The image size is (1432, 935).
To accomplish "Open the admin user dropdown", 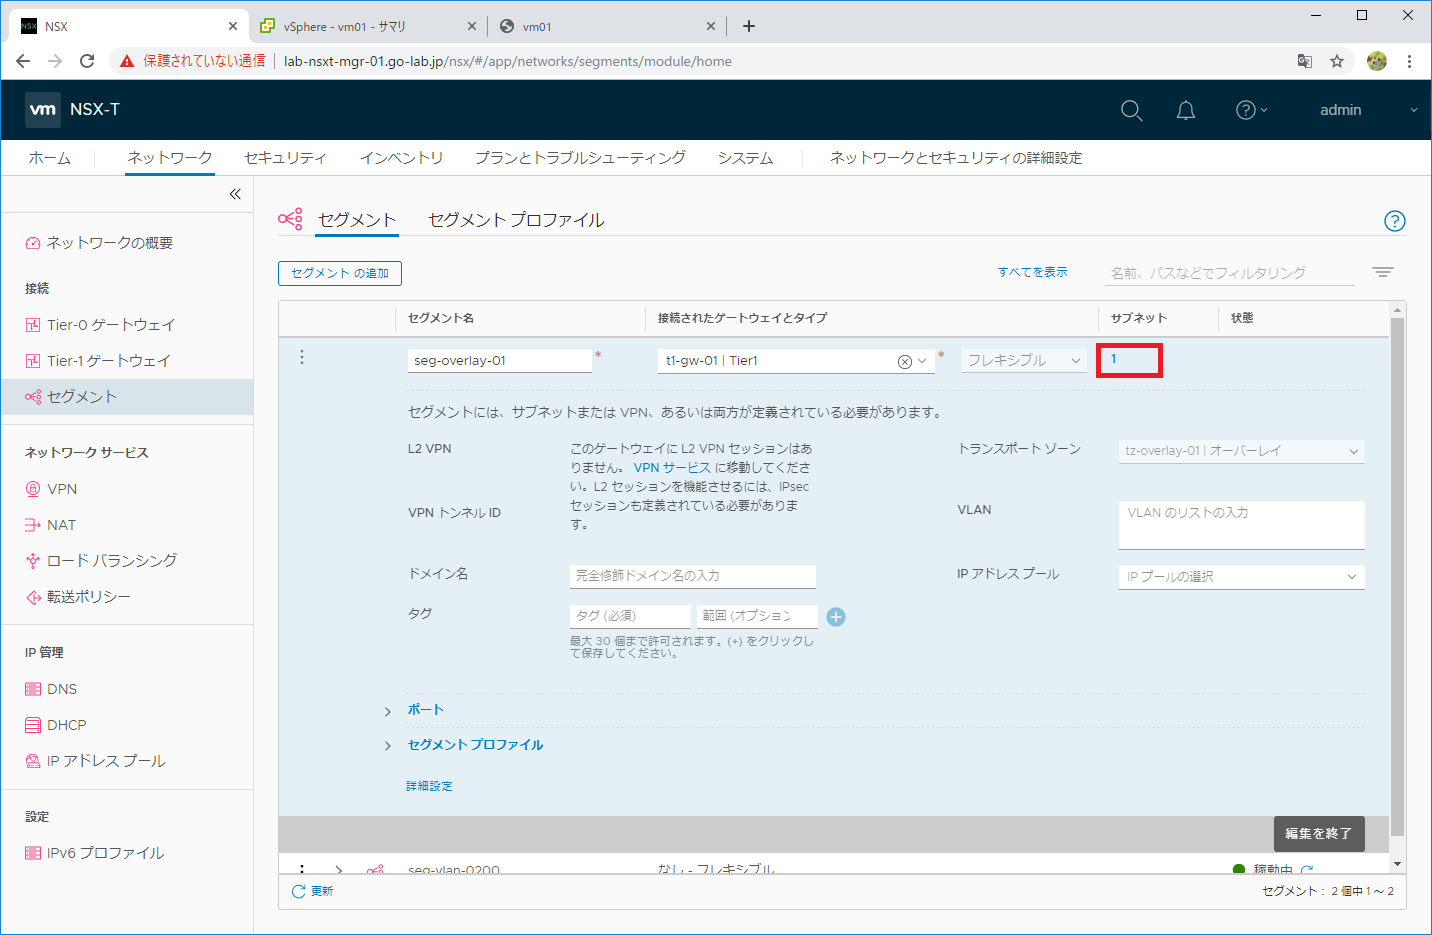I will tap(1368, 110).
